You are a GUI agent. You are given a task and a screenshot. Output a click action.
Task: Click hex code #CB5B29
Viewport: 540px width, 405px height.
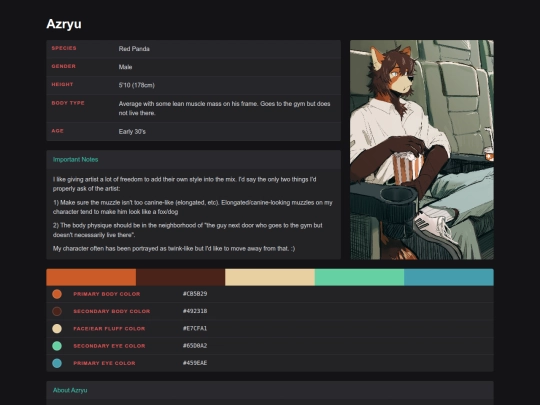pos(195,294)
